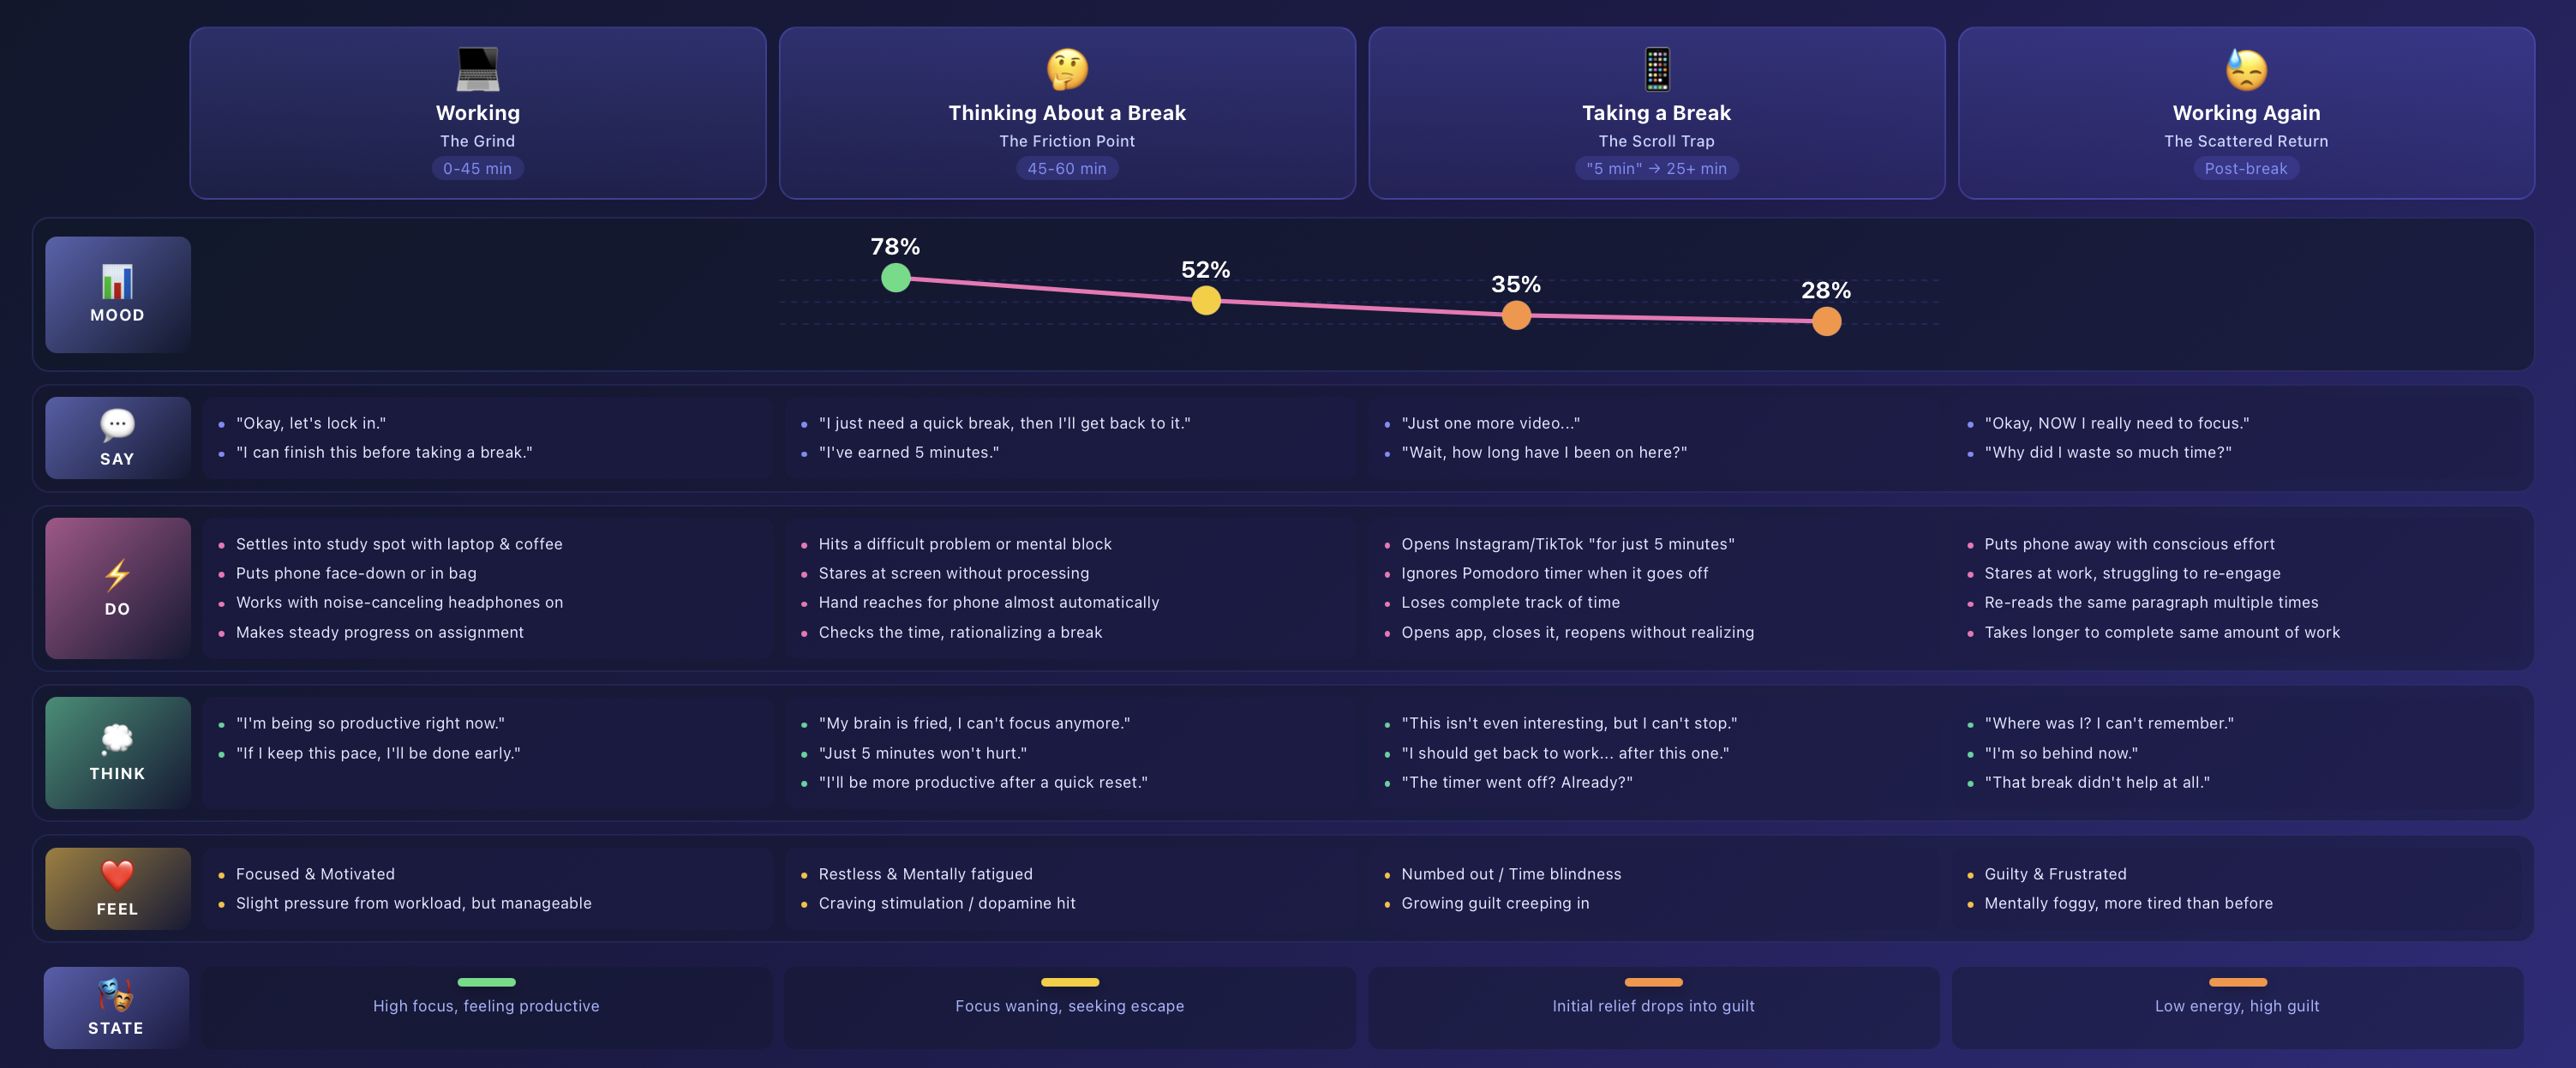The image size is (2576, 1068).
Task: Select the orange 35% mood point
Action: click(x=1516, y=315)
